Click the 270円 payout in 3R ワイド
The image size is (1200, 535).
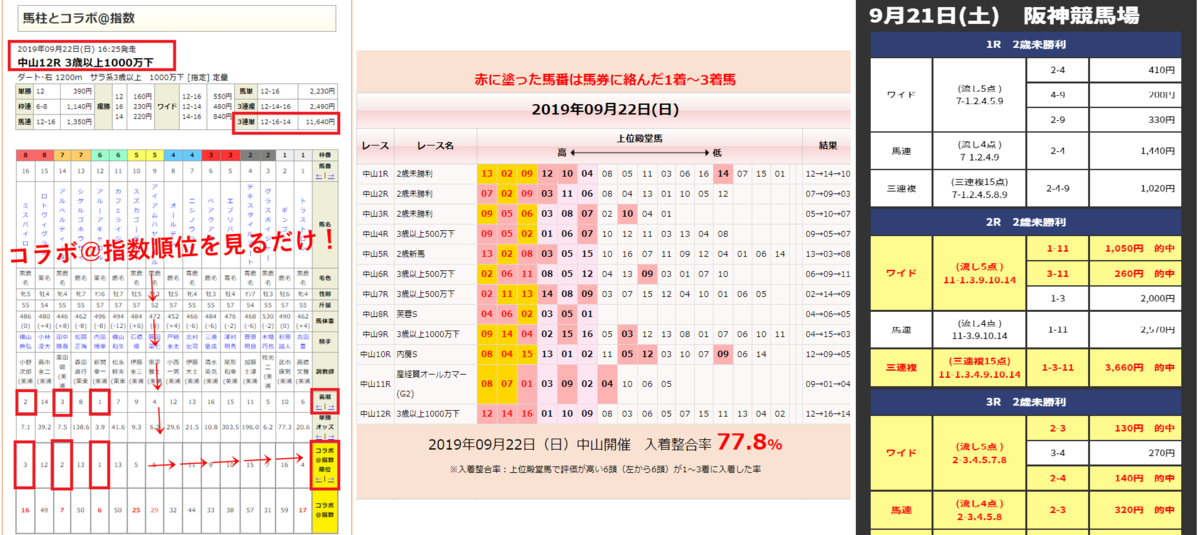coord(1162,453)
